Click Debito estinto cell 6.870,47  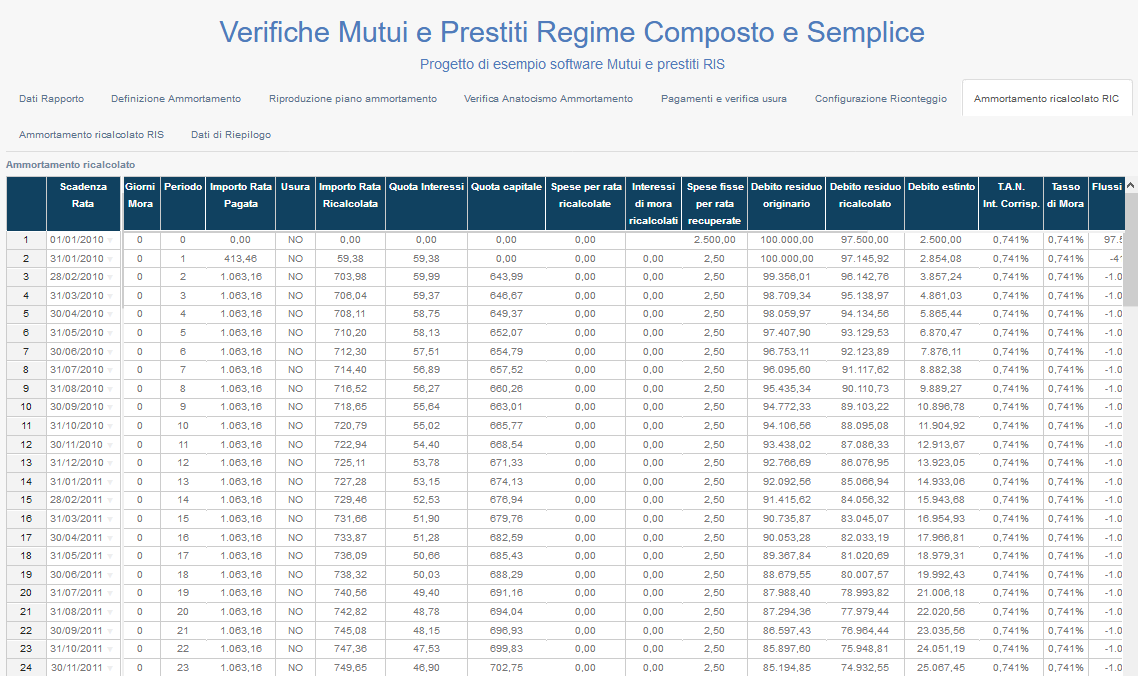point(941,333)
